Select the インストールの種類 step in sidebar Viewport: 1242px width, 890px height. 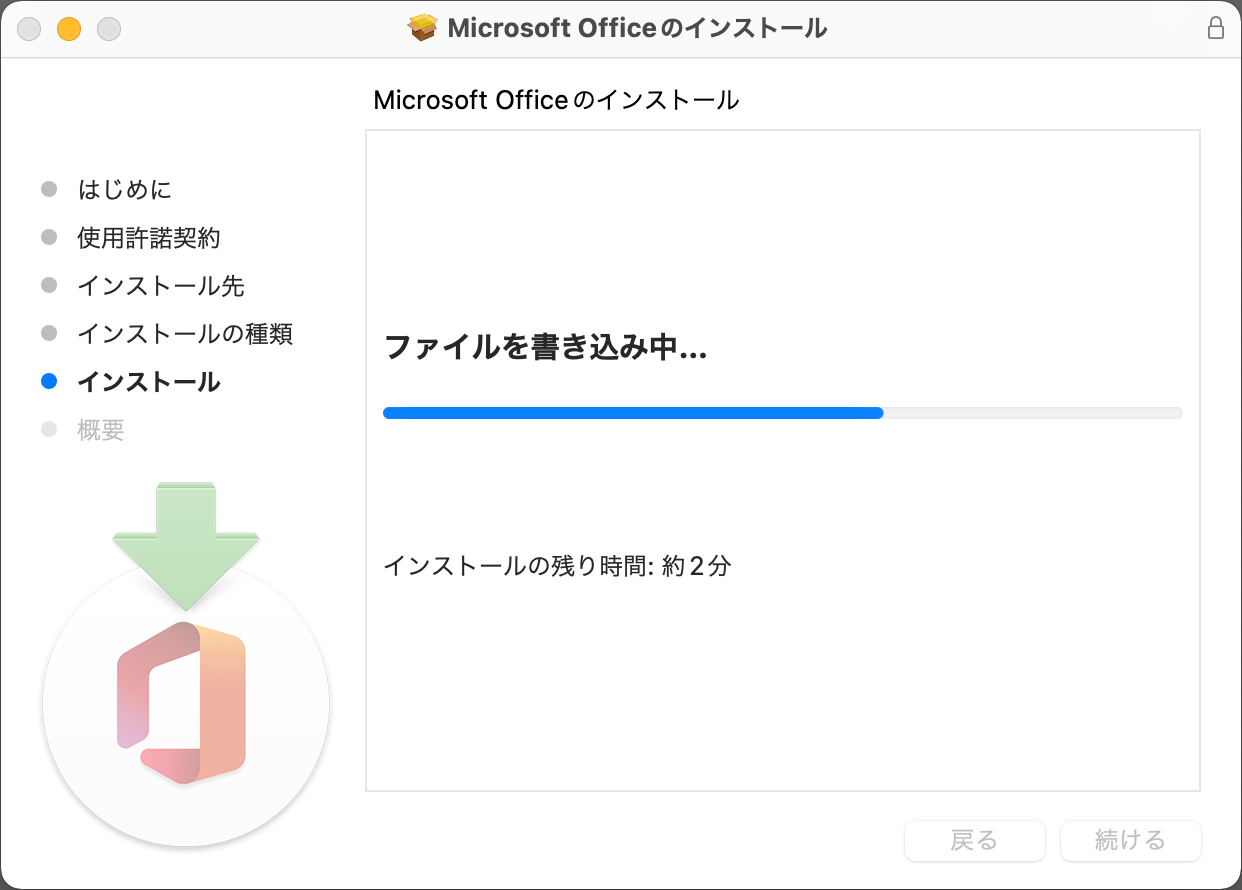click(185, 333)
